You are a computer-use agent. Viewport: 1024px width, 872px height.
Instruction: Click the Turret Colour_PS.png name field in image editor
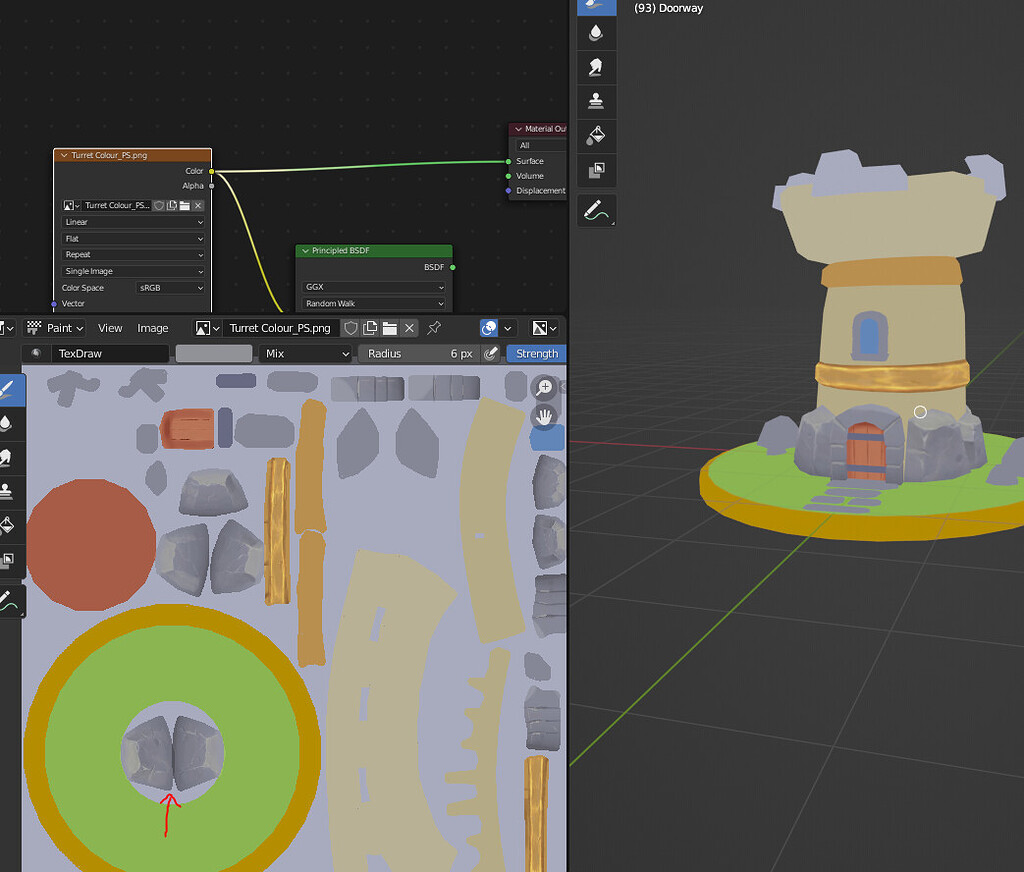tap(281, 328)
